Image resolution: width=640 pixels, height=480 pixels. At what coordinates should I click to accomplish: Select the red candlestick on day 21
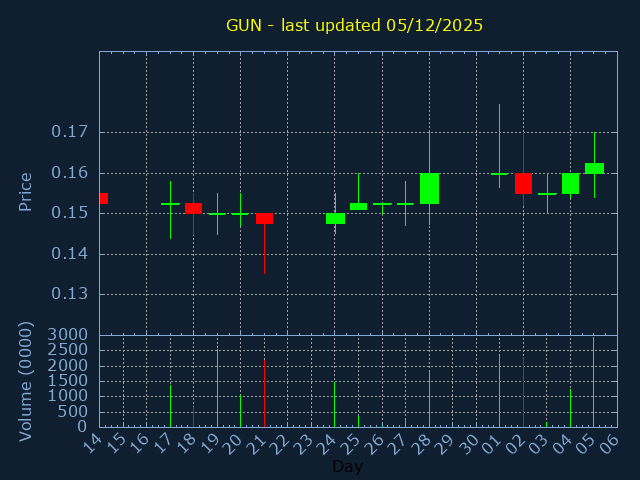coord(264,218)
